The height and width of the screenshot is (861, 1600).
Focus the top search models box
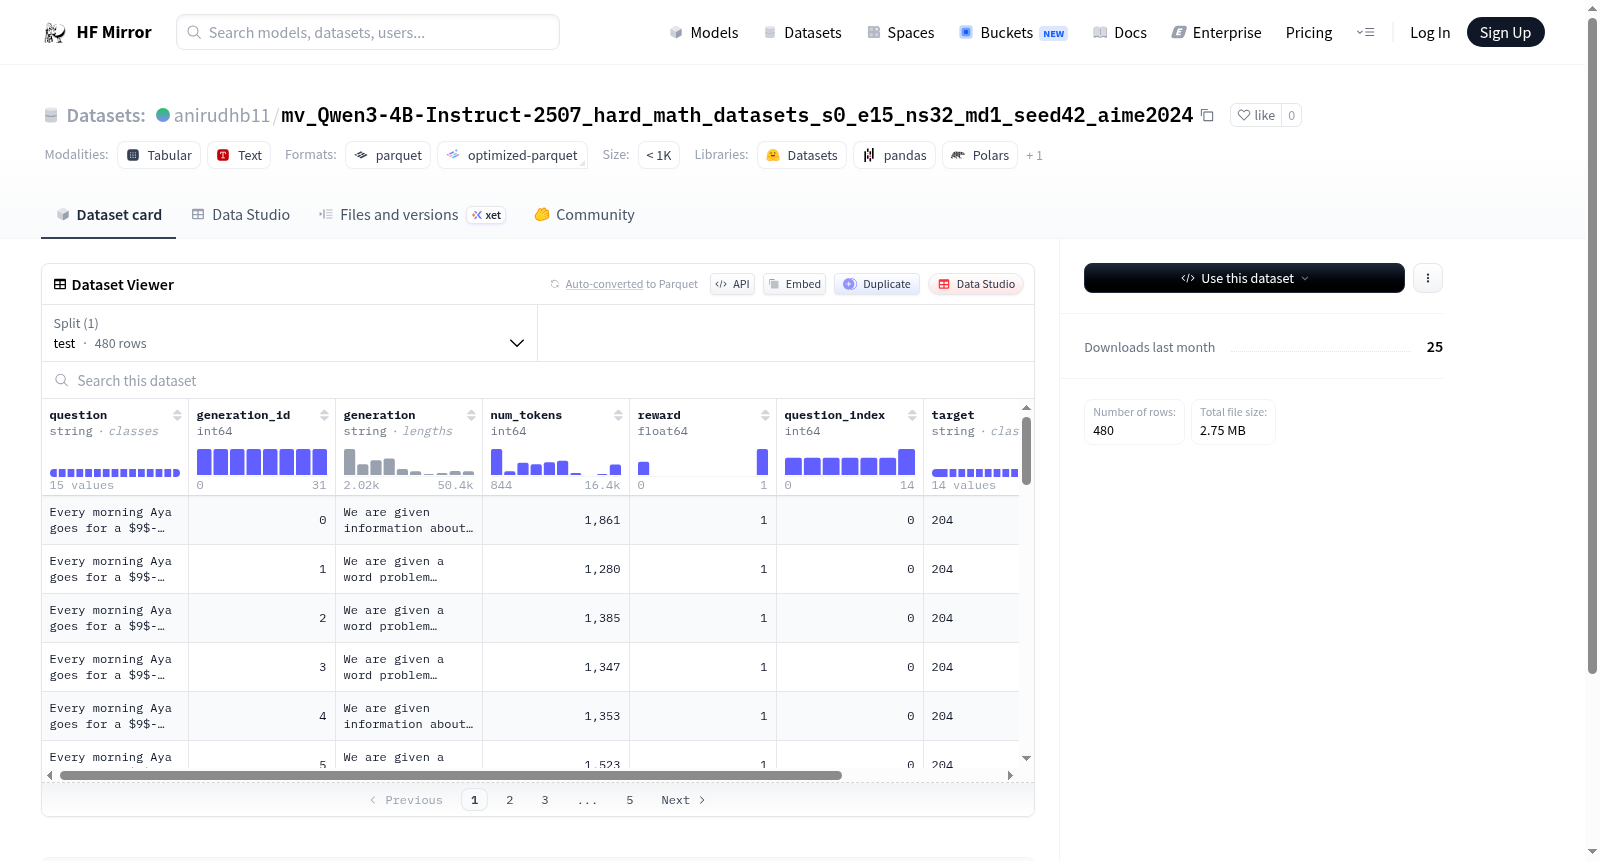(x=368, y=32)
